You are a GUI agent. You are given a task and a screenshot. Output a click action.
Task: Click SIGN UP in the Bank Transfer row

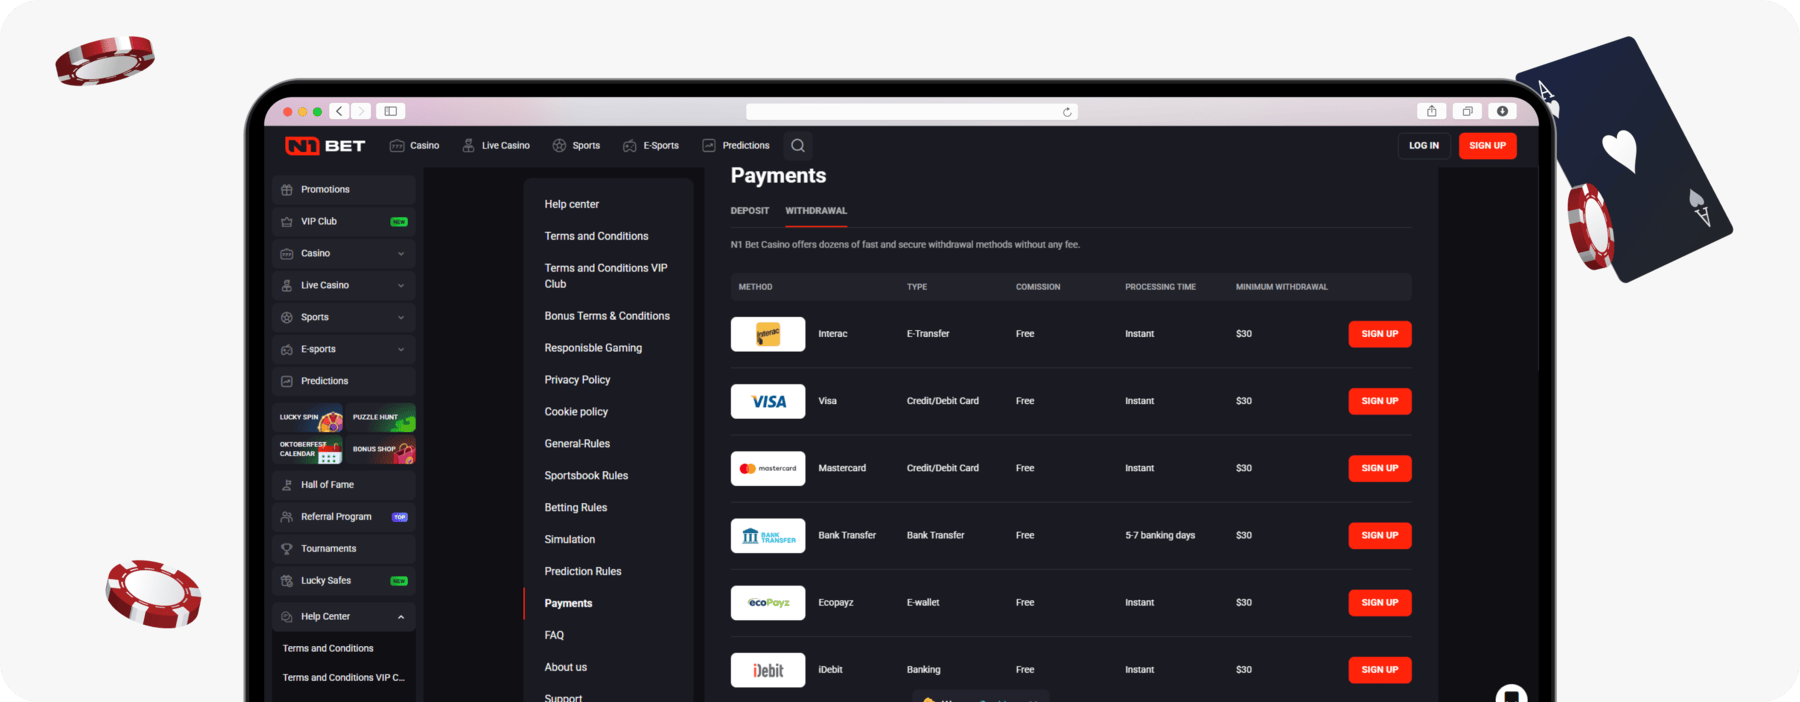1380,536
